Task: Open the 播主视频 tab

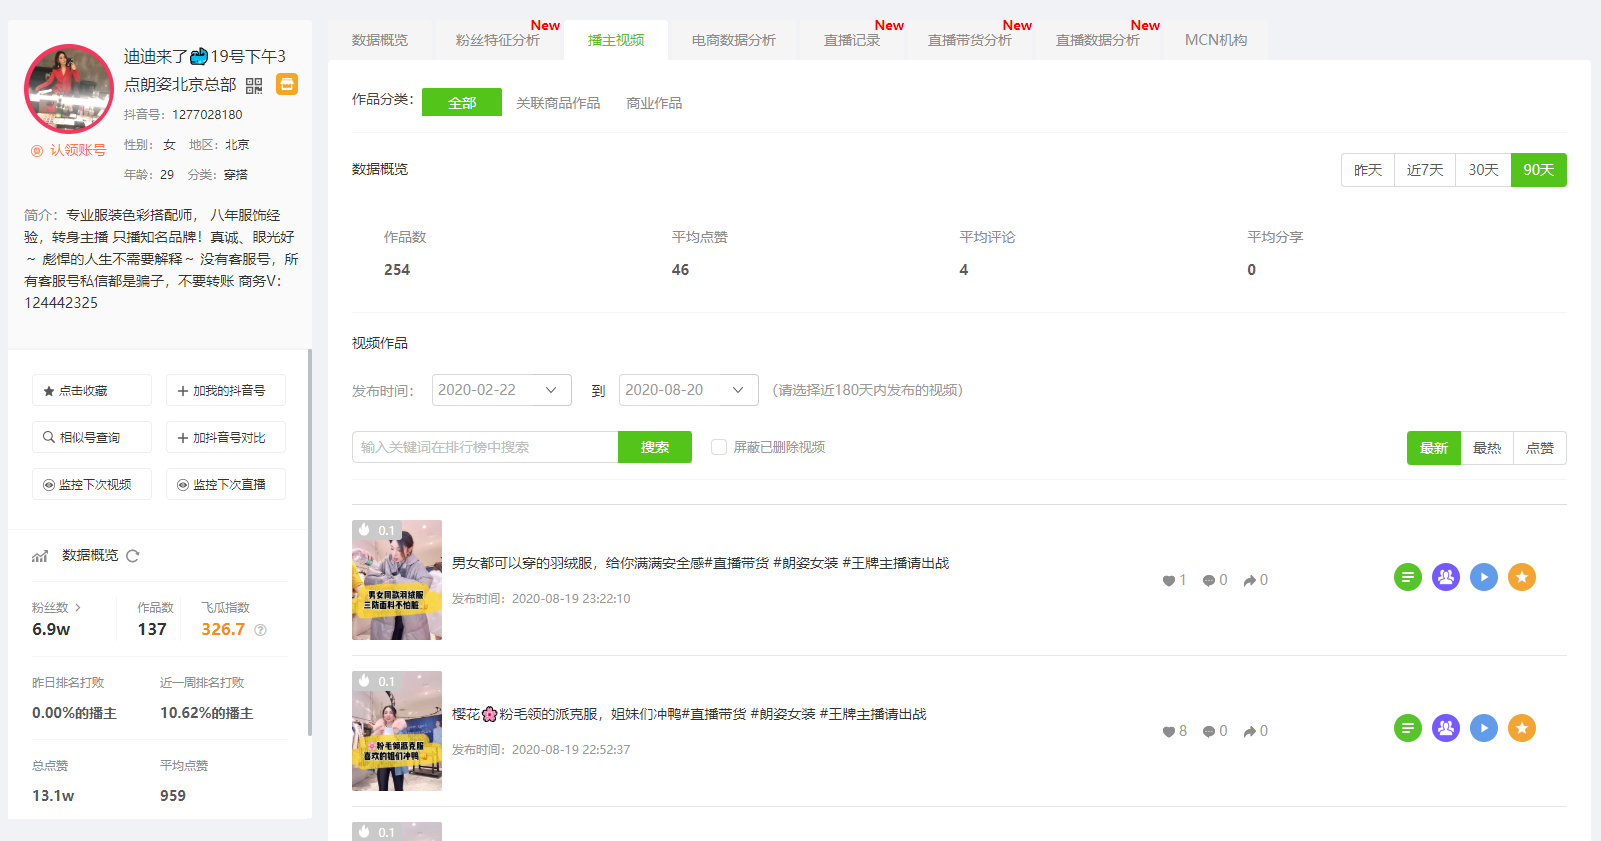Action: click(x=616, y=40)
